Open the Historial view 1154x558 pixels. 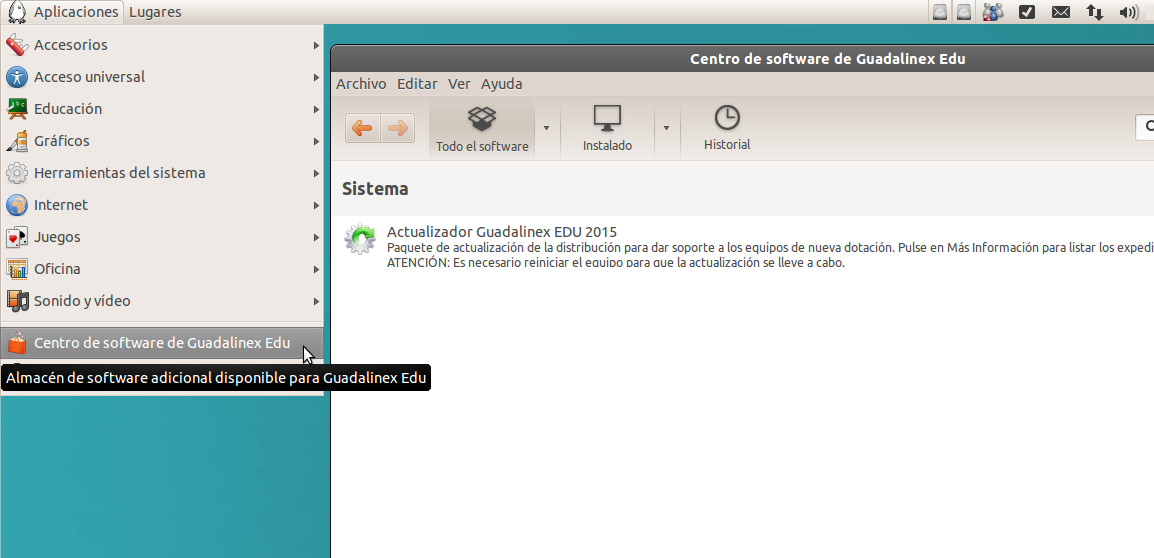point(727,129)
